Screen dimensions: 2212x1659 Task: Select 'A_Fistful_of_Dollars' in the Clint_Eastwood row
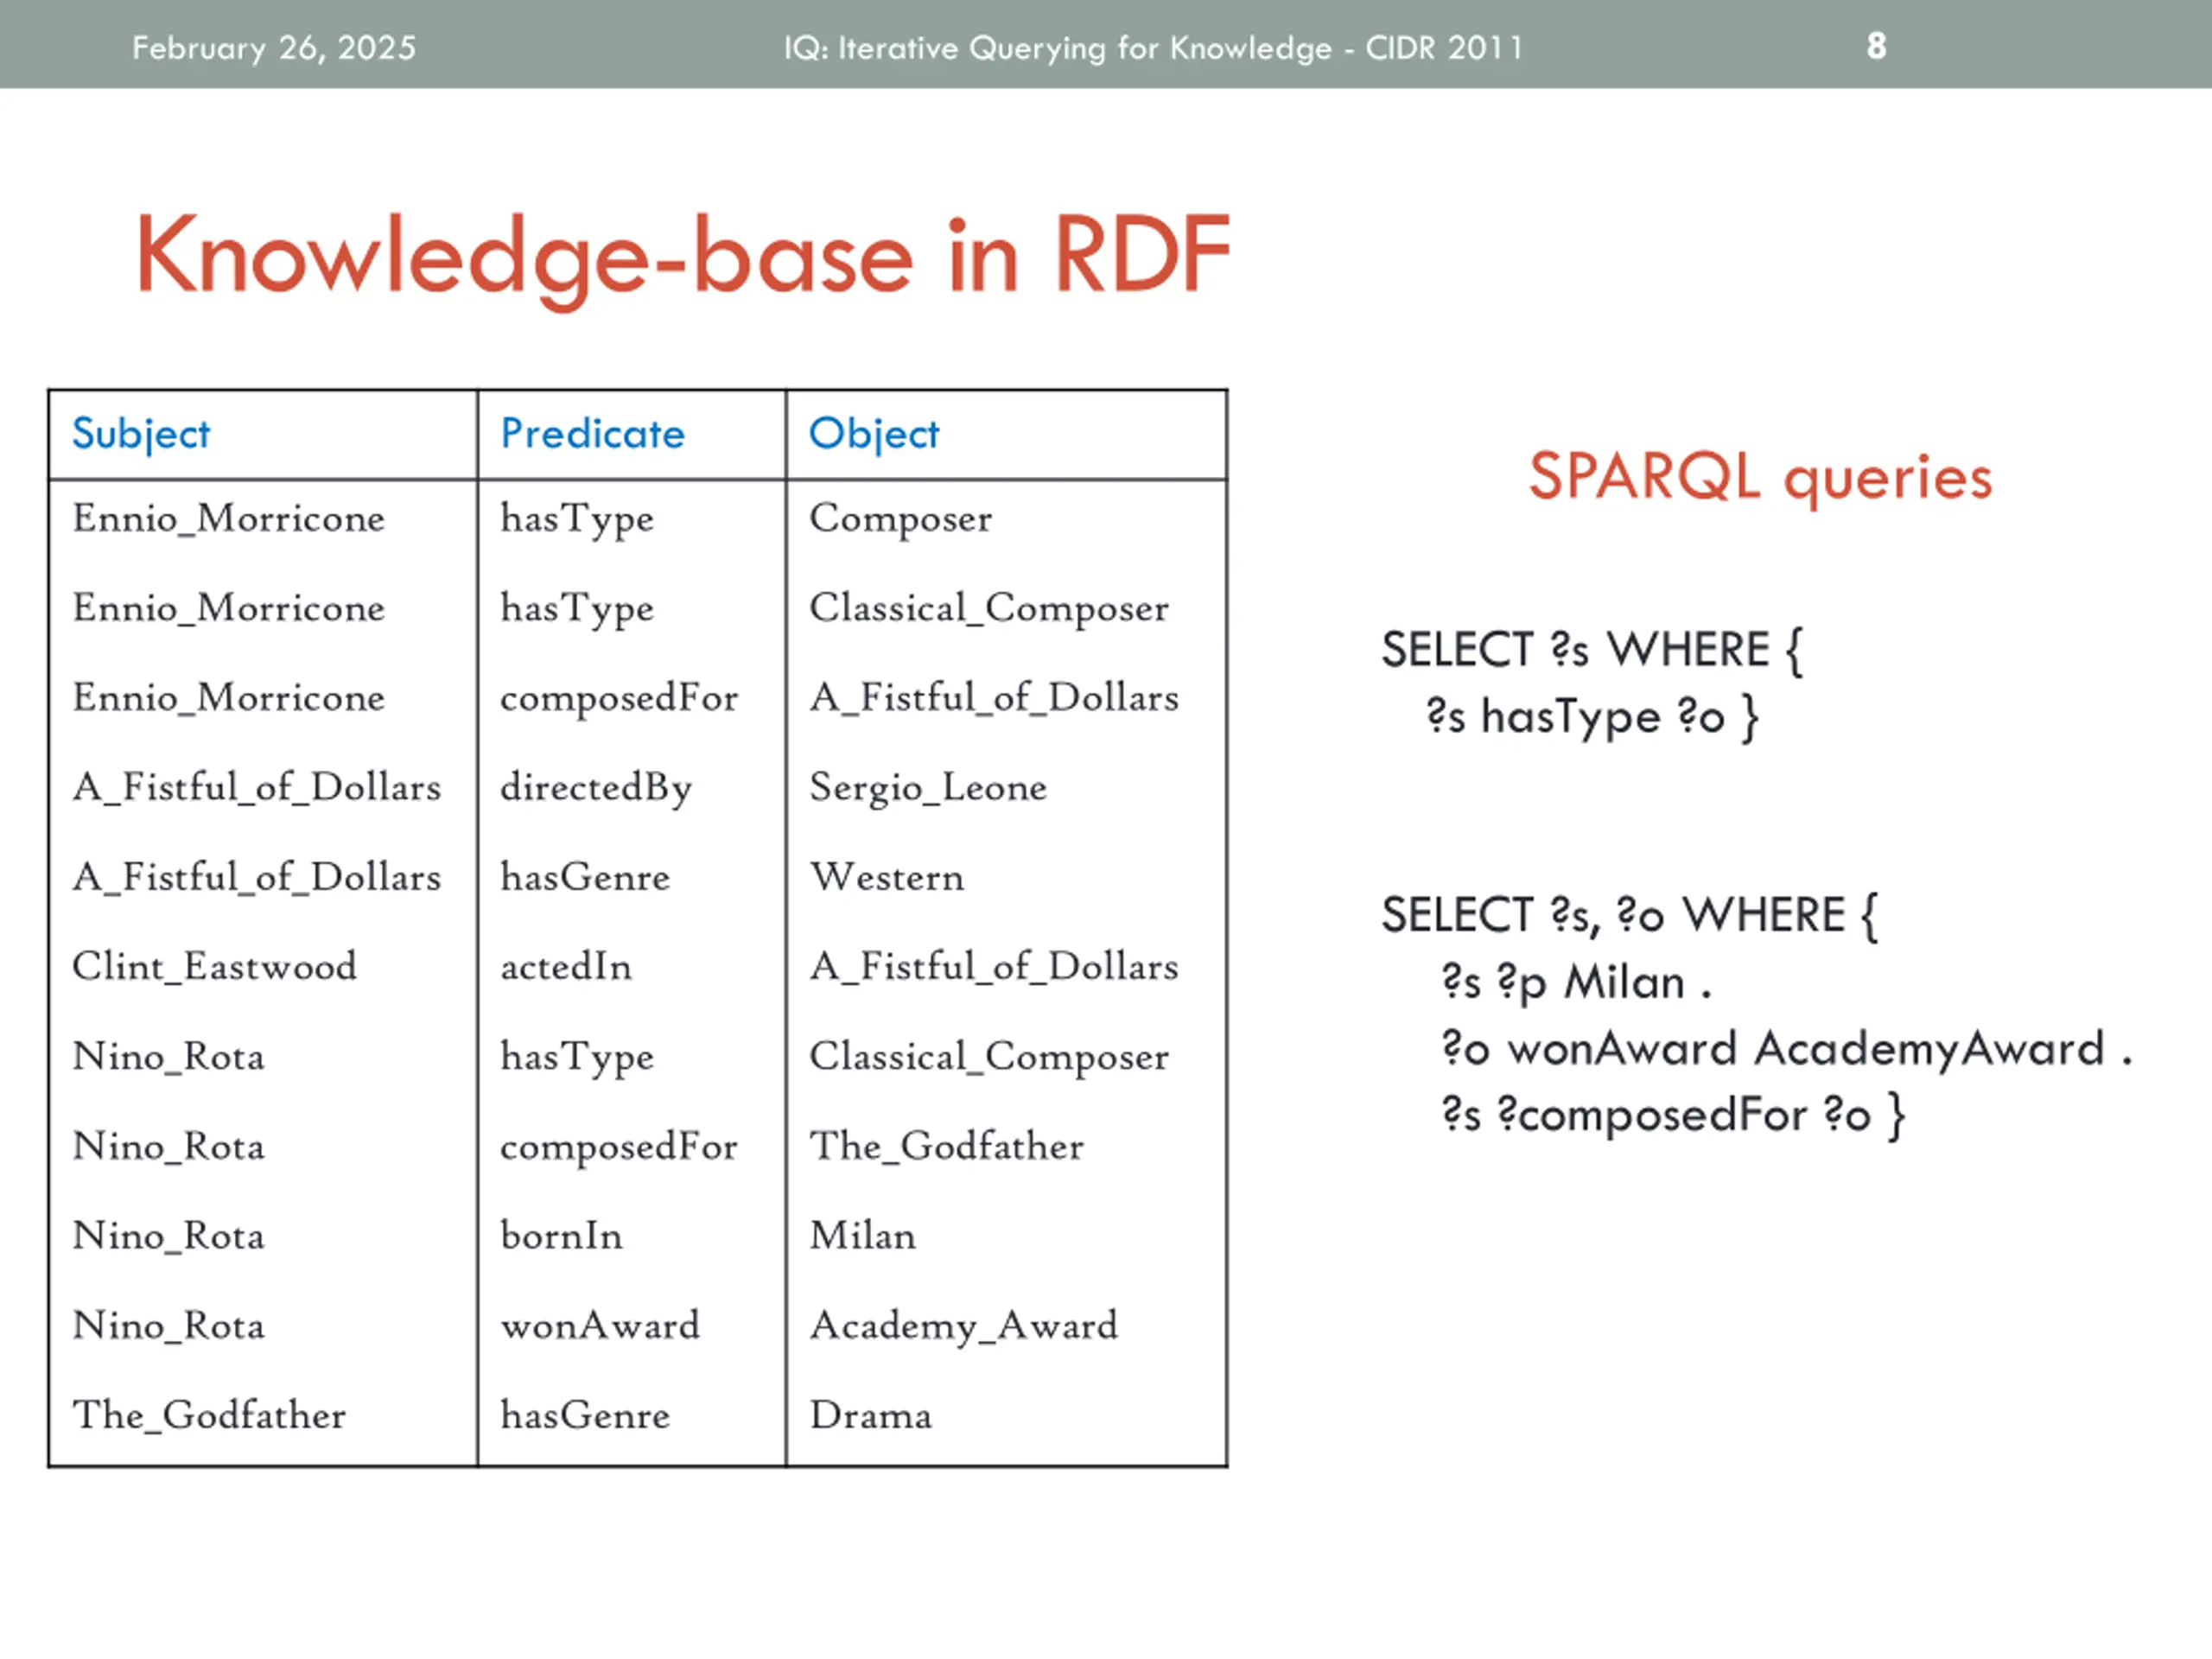coord(994,967)
